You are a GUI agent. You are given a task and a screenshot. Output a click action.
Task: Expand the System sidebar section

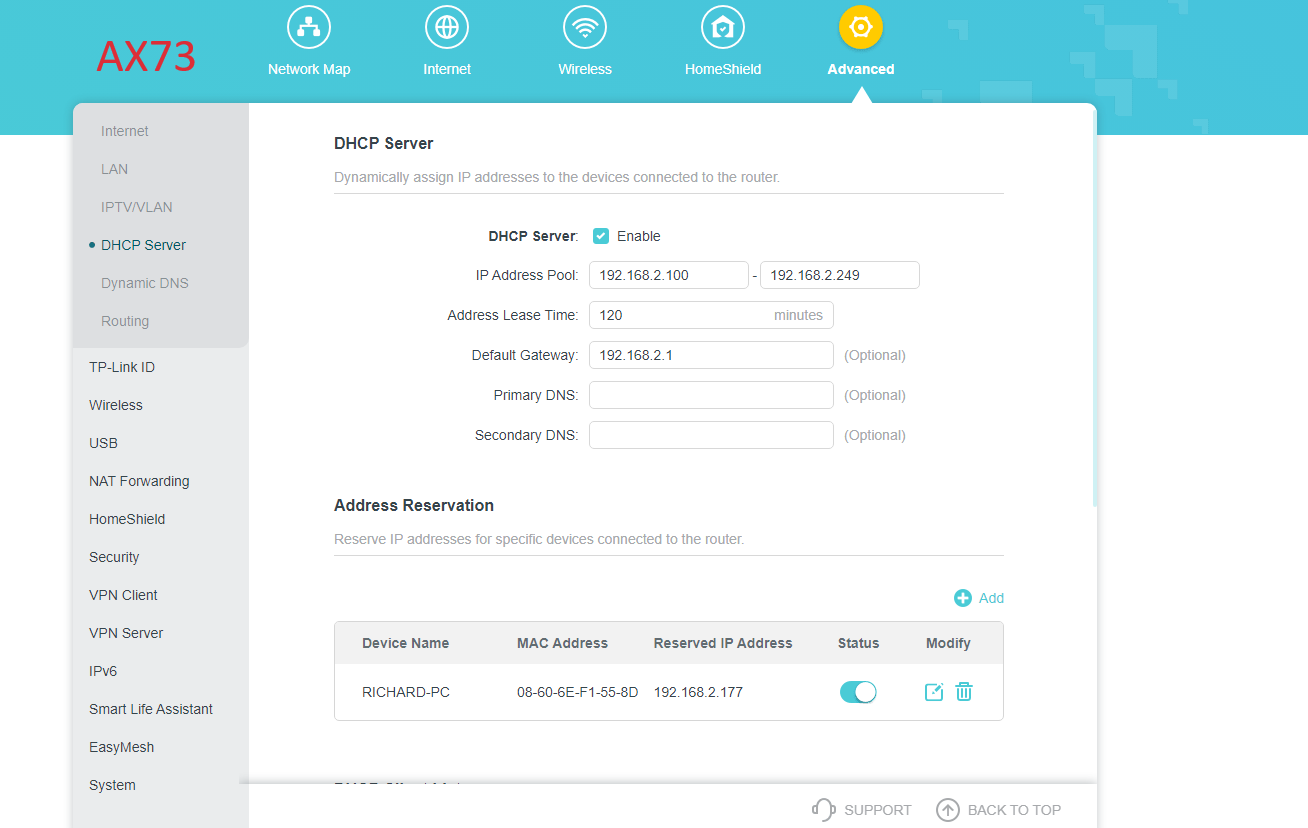click(x=112, y=785)
